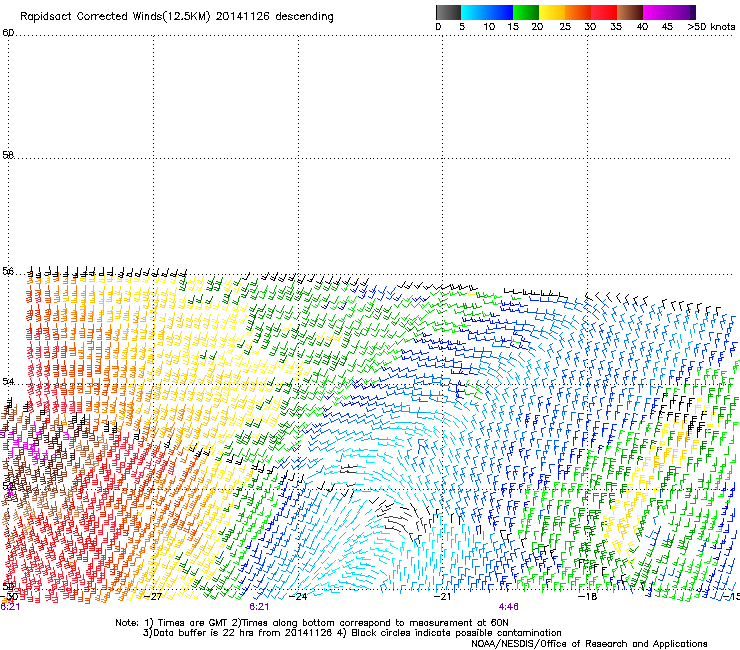
Task: Click the note line 'Times are GMT'
Action: click(197, 623)
